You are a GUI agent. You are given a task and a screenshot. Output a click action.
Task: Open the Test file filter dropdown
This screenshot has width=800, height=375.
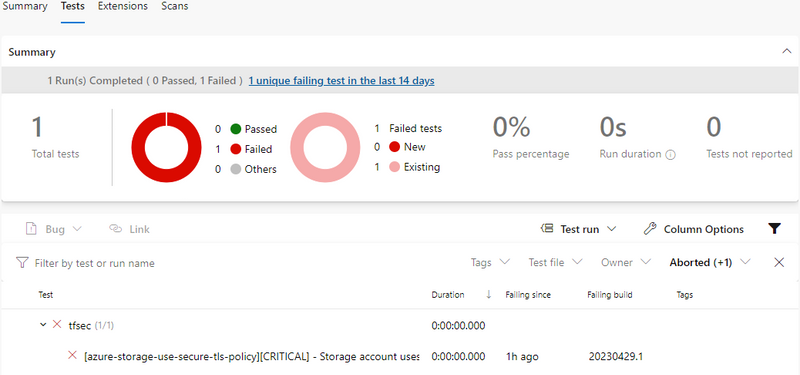555,262
